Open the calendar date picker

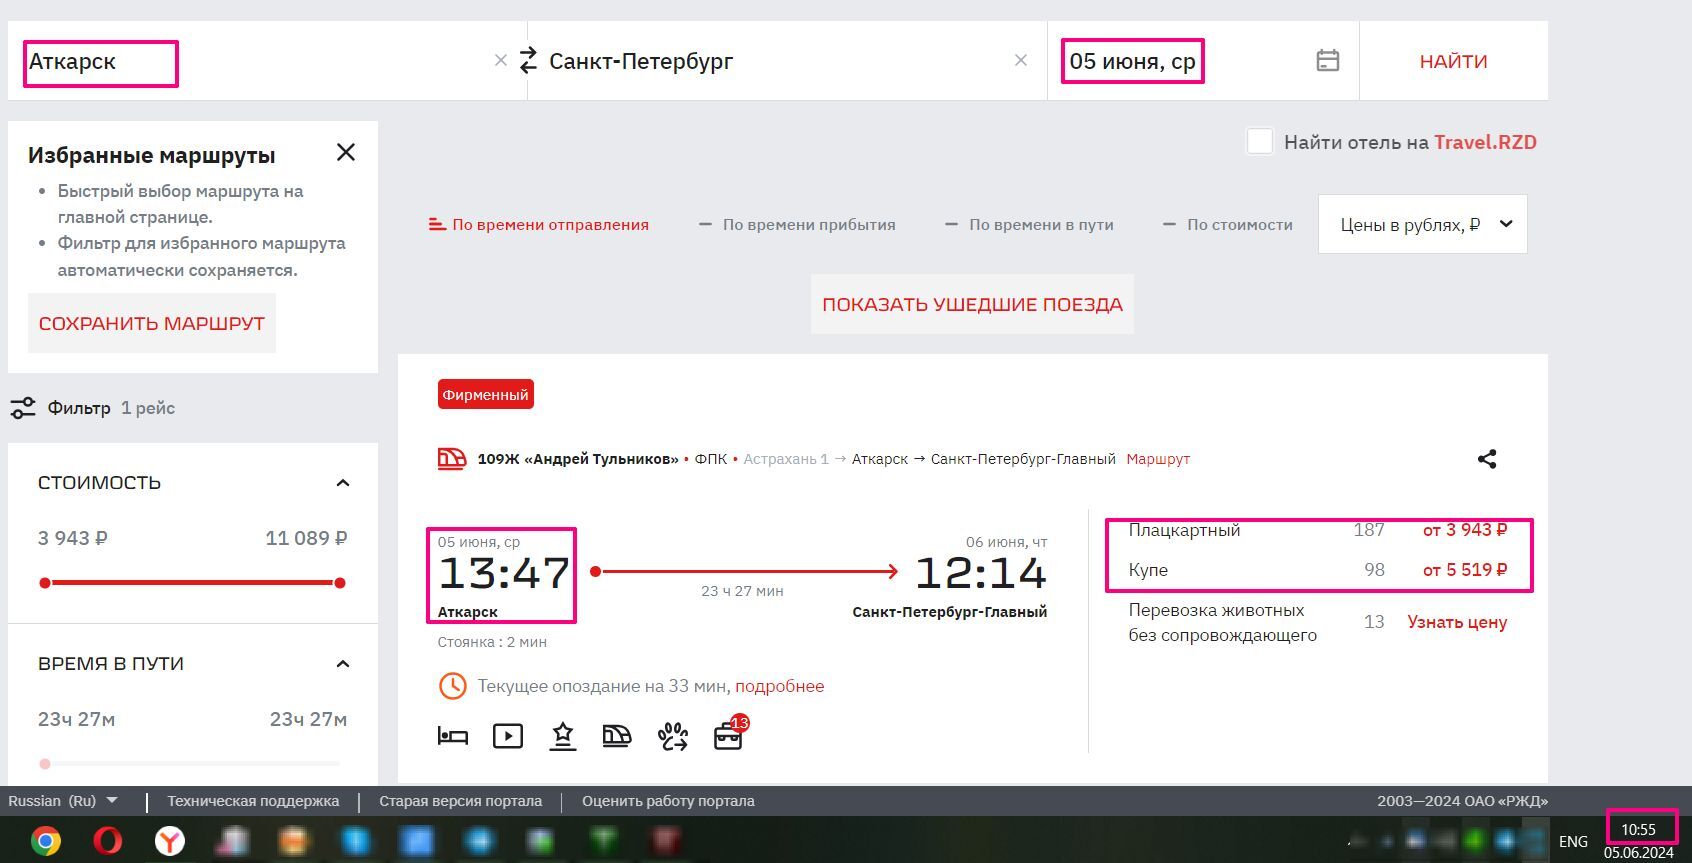[1327, 61]
